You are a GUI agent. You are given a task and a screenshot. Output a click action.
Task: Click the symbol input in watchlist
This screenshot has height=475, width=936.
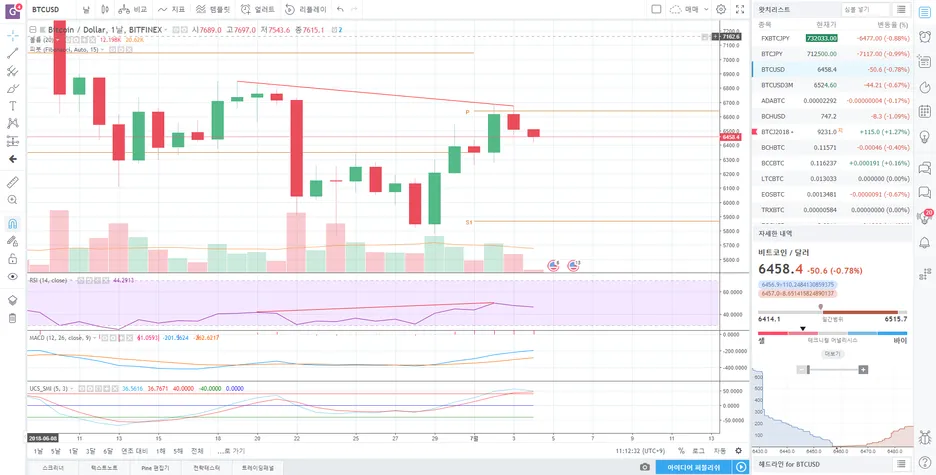point(865,9)
